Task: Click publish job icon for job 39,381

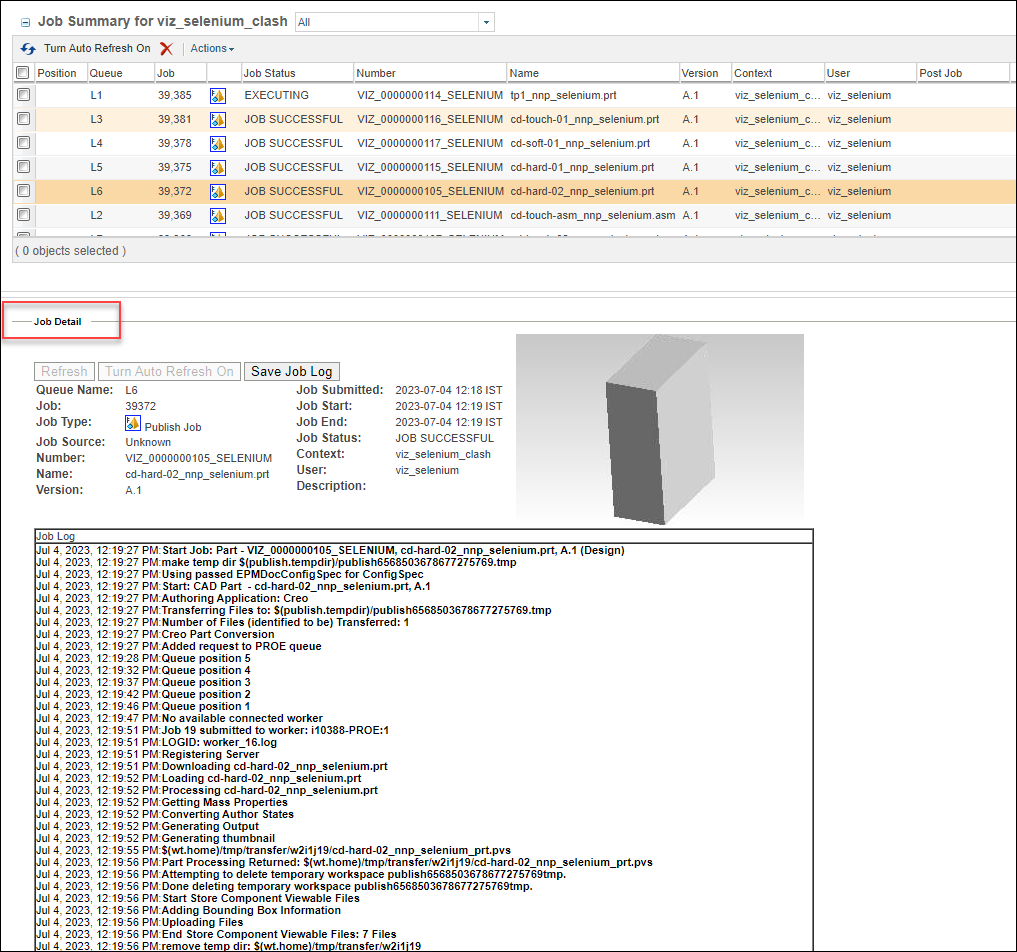Action: 218,120
